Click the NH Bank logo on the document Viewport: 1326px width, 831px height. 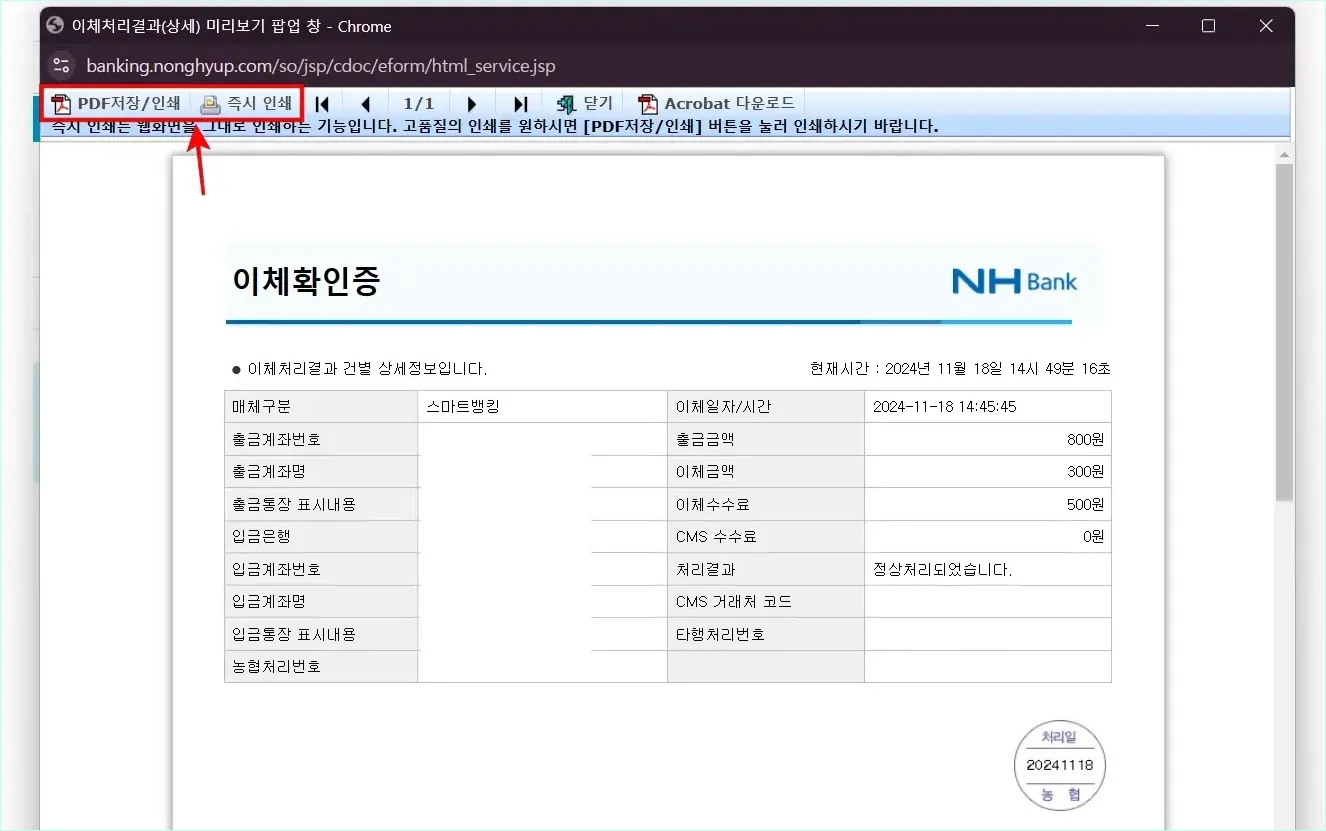[x=1016, y=281]
